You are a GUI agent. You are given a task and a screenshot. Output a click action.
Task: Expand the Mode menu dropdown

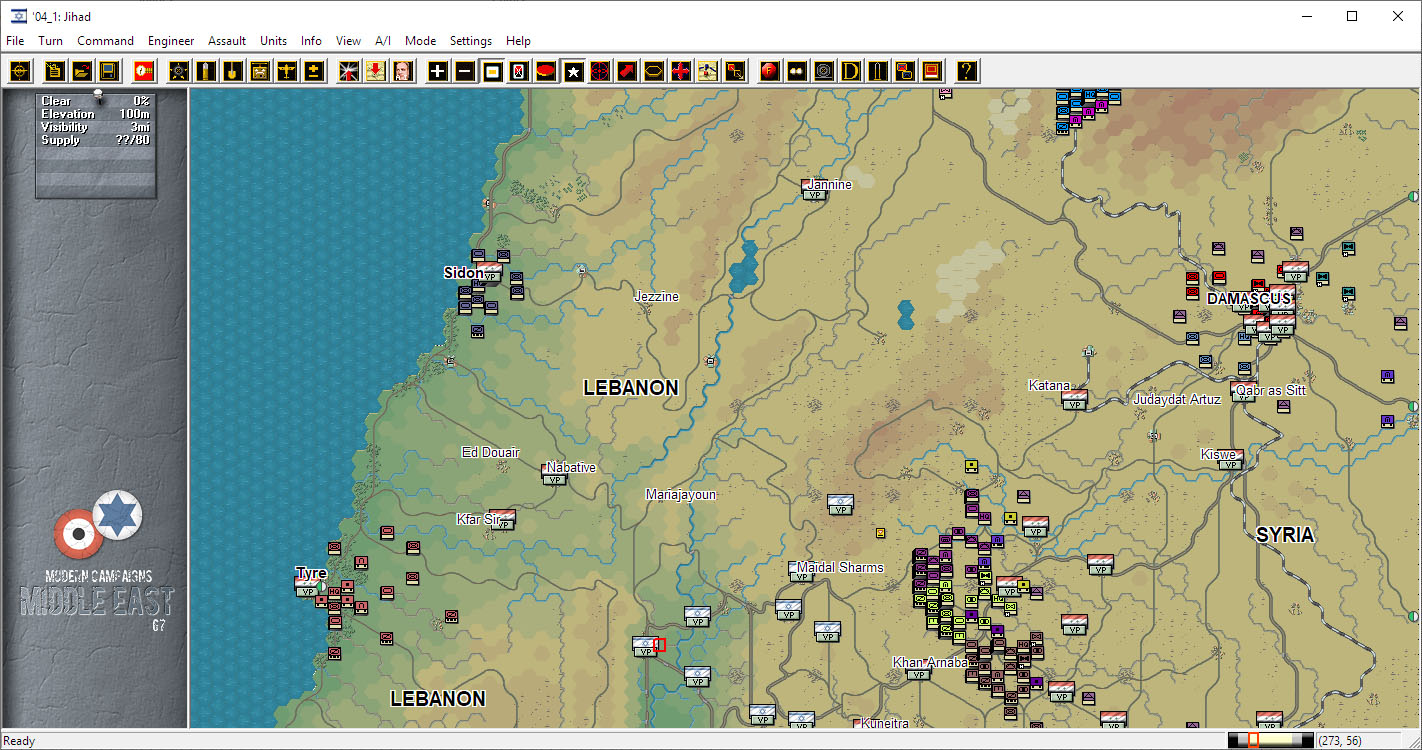420,41
